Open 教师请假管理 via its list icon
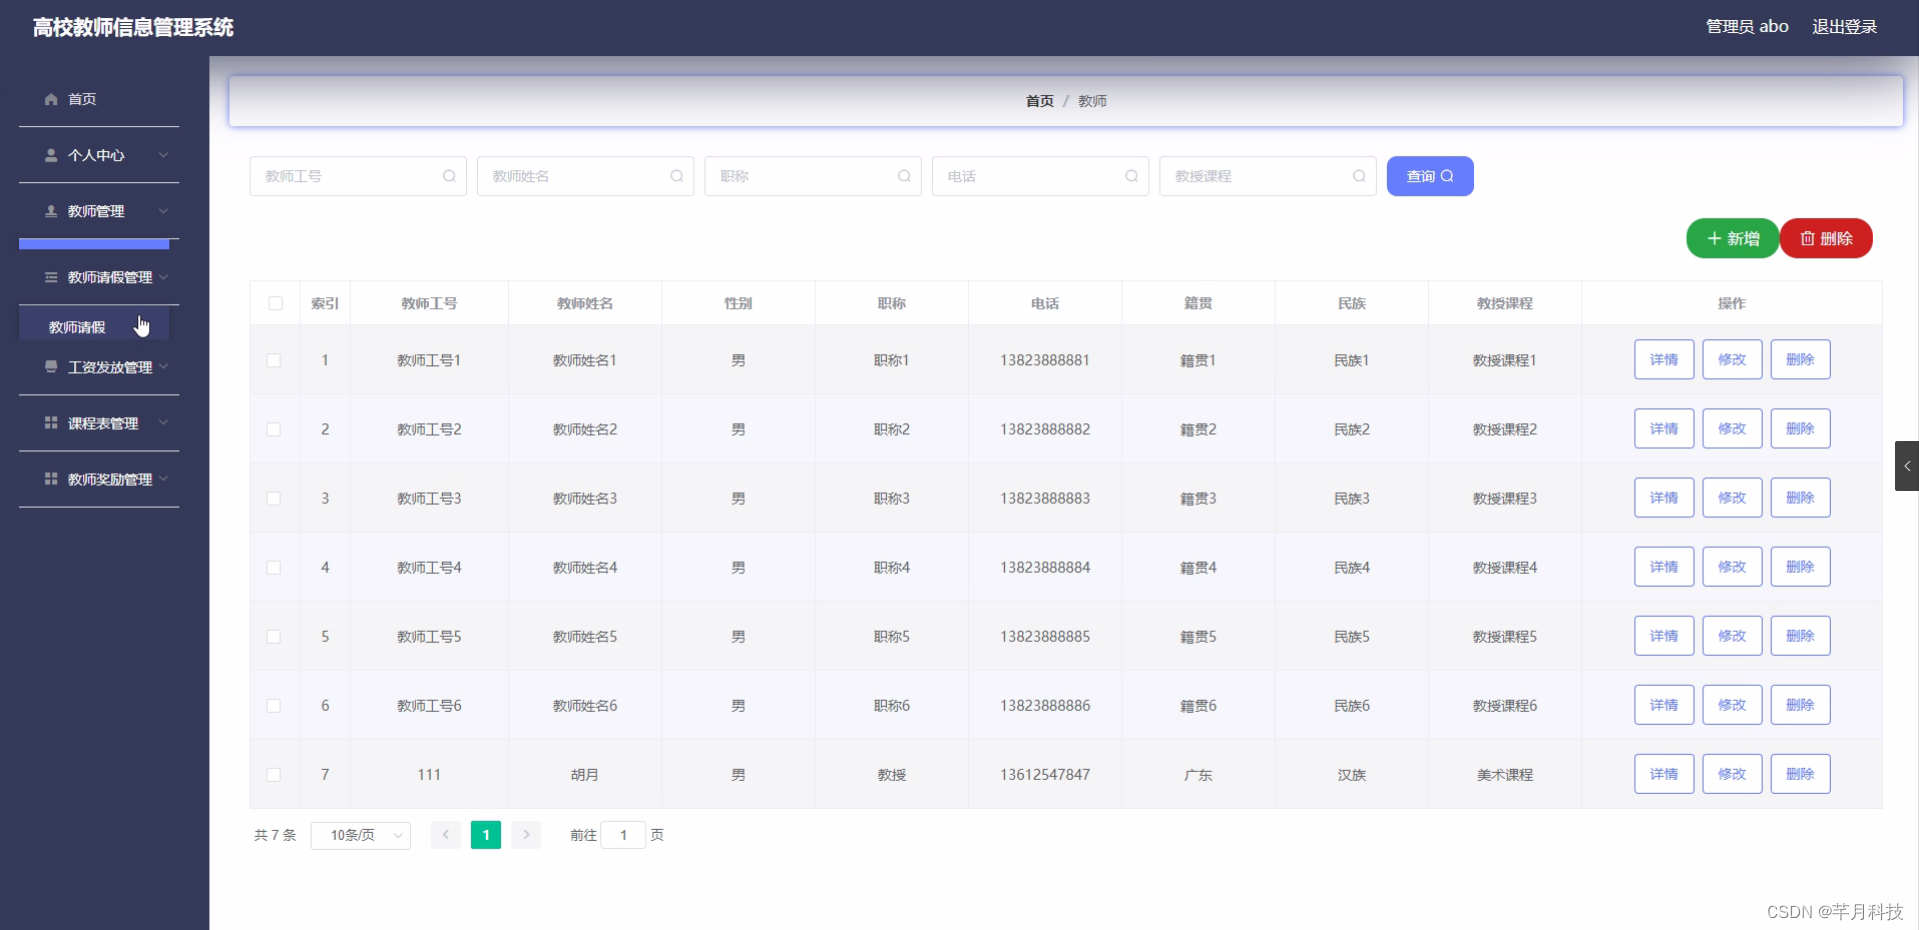 click(50, 277)
